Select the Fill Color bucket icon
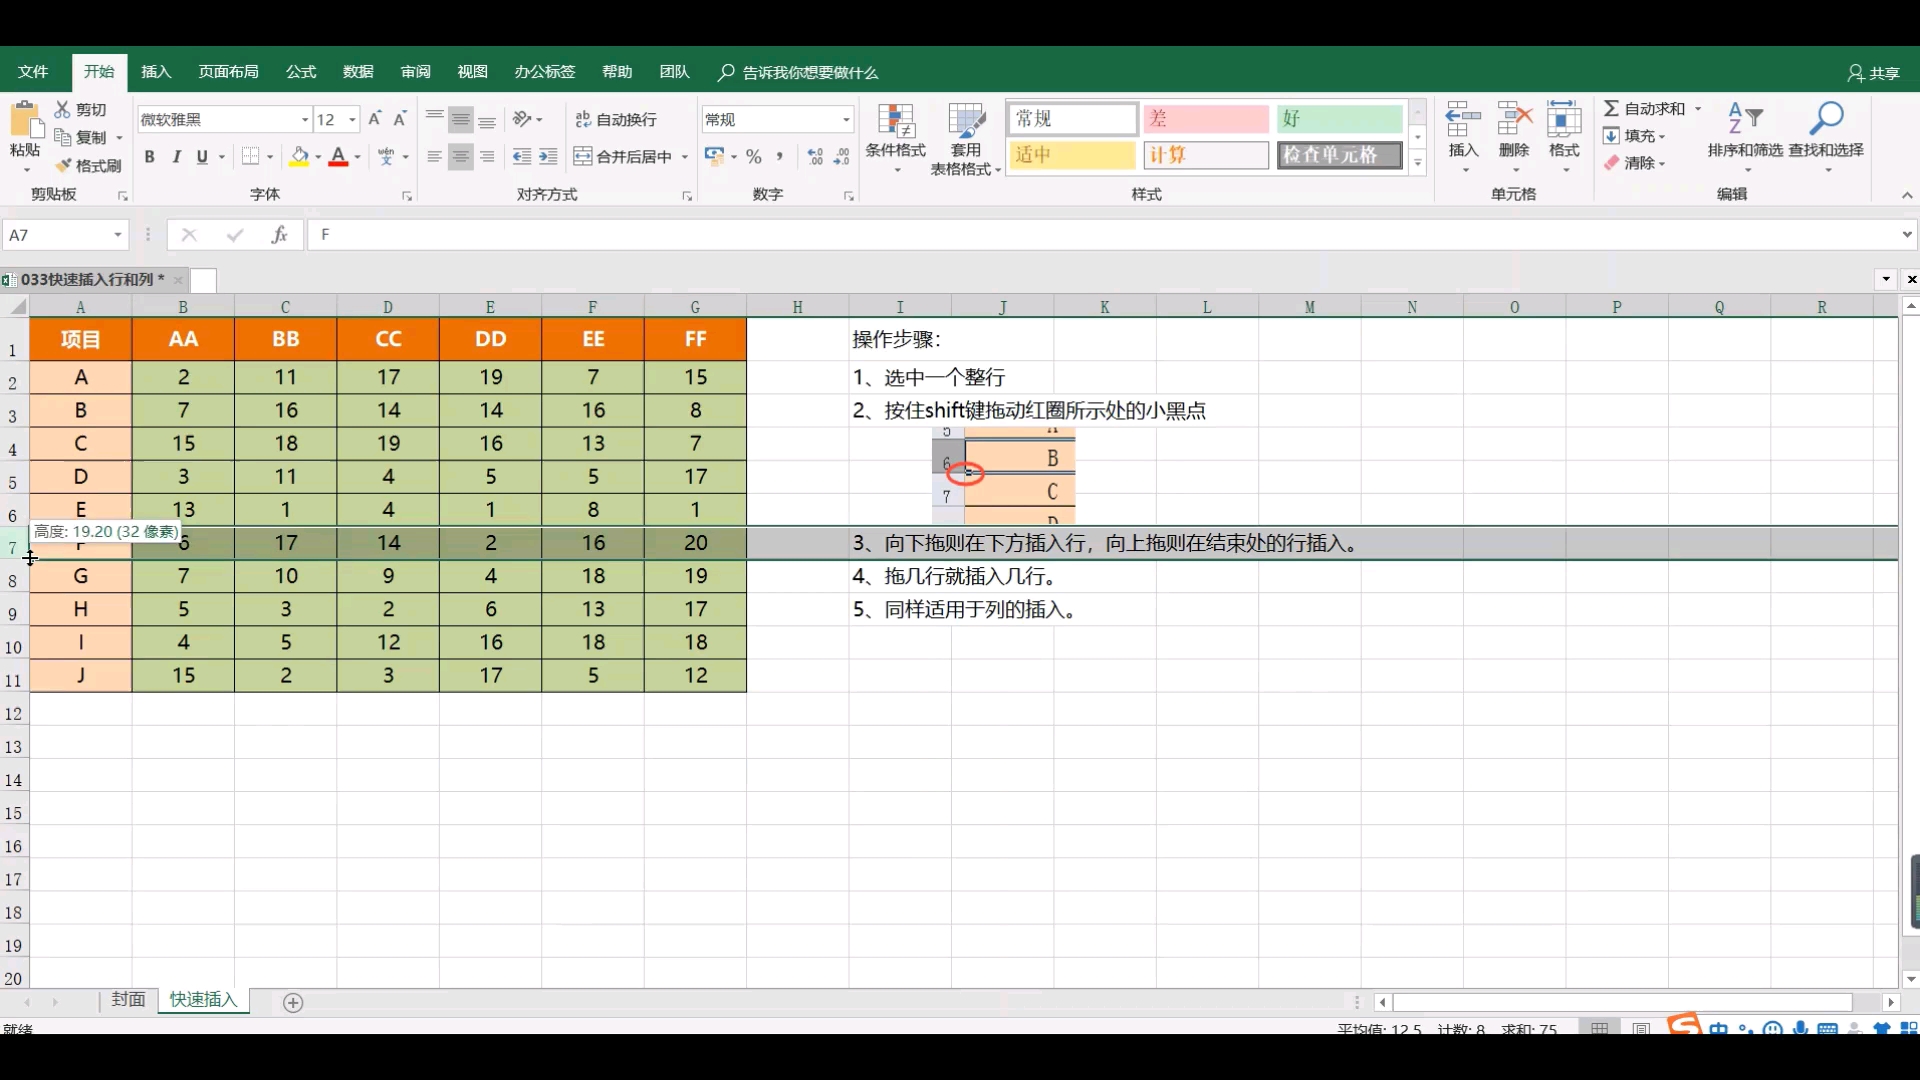The height and width of the screenshot is (1080, 1920). (x=299, y=156)
